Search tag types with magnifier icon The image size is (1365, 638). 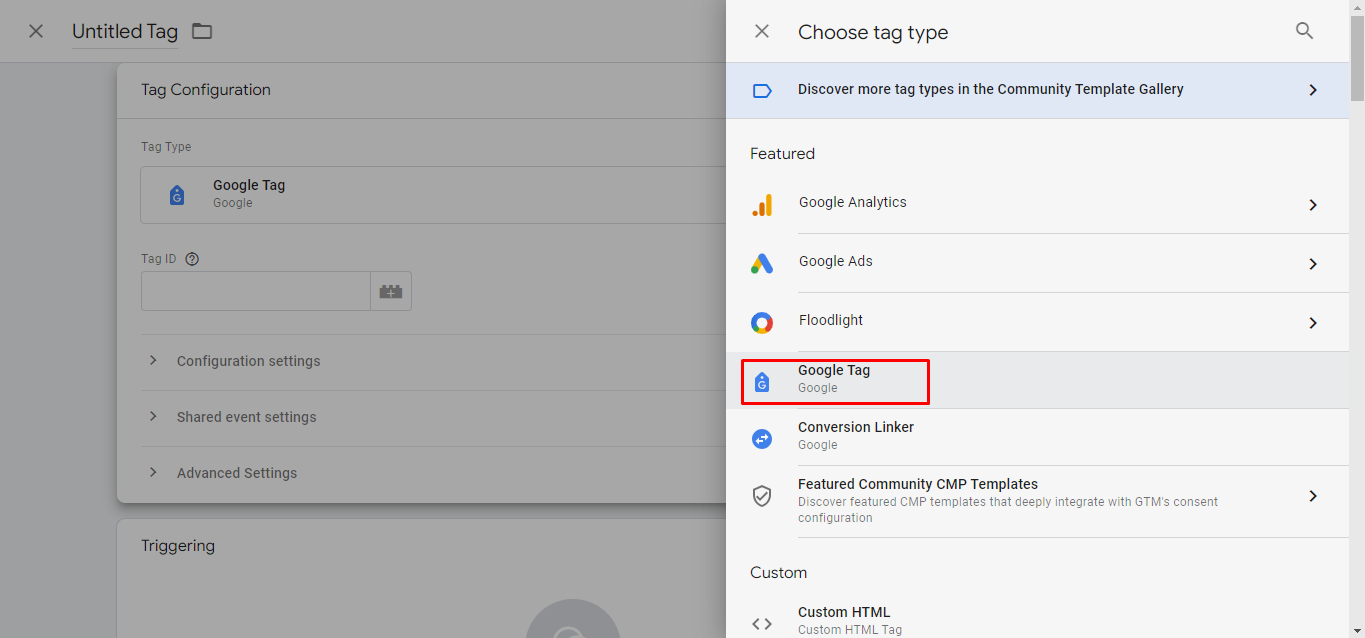(1304, 31)
